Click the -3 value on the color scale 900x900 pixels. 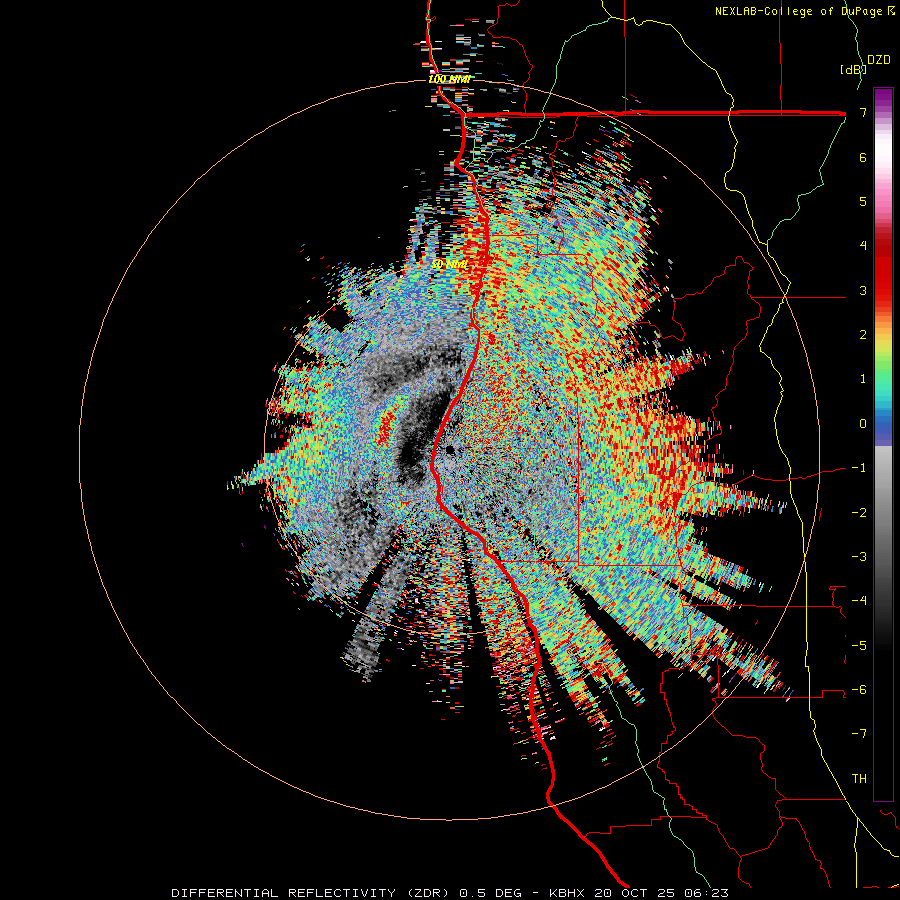coord(859,557)
